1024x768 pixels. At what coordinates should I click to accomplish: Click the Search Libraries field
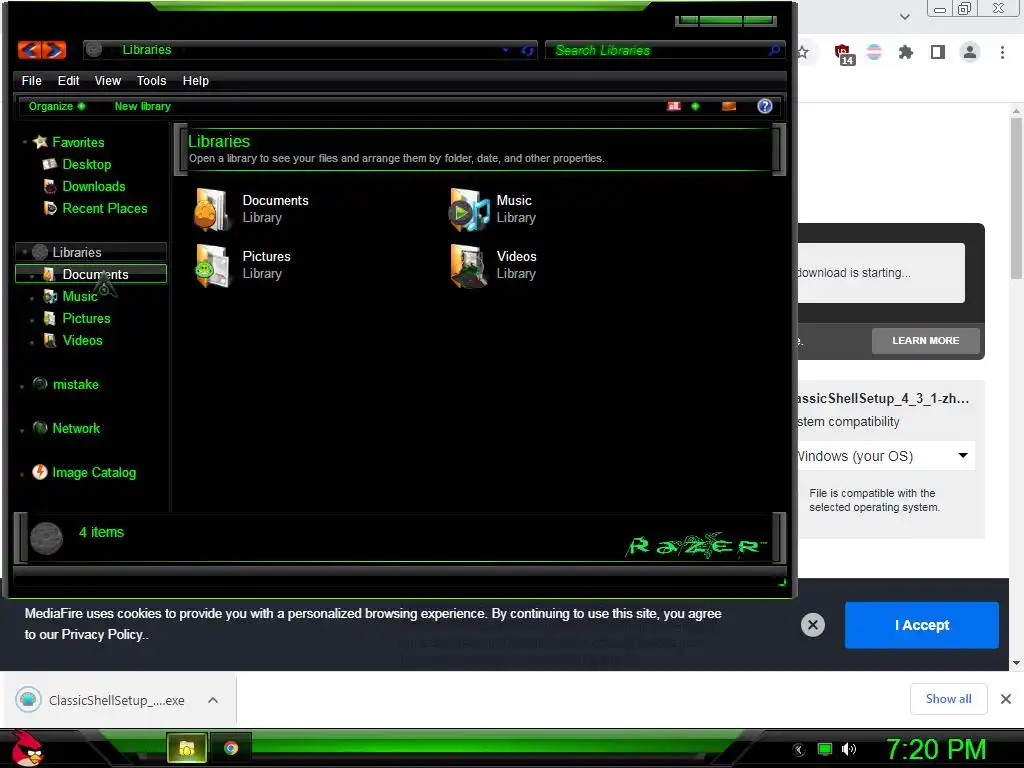coord(656,50)
